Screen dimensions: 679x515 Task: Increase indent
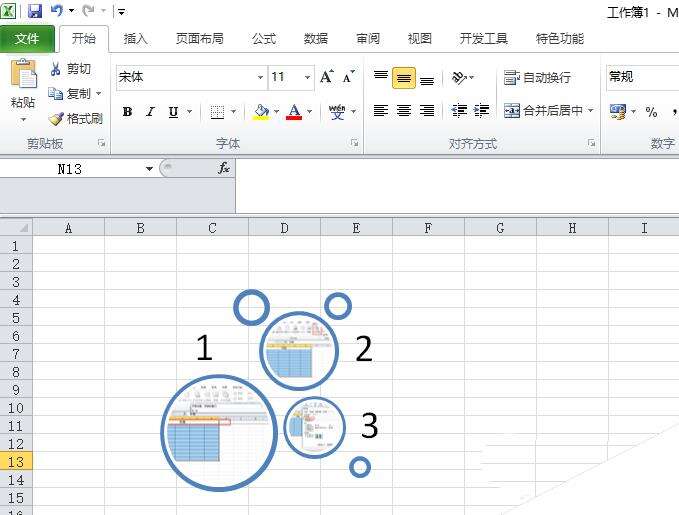click(482, 111)
